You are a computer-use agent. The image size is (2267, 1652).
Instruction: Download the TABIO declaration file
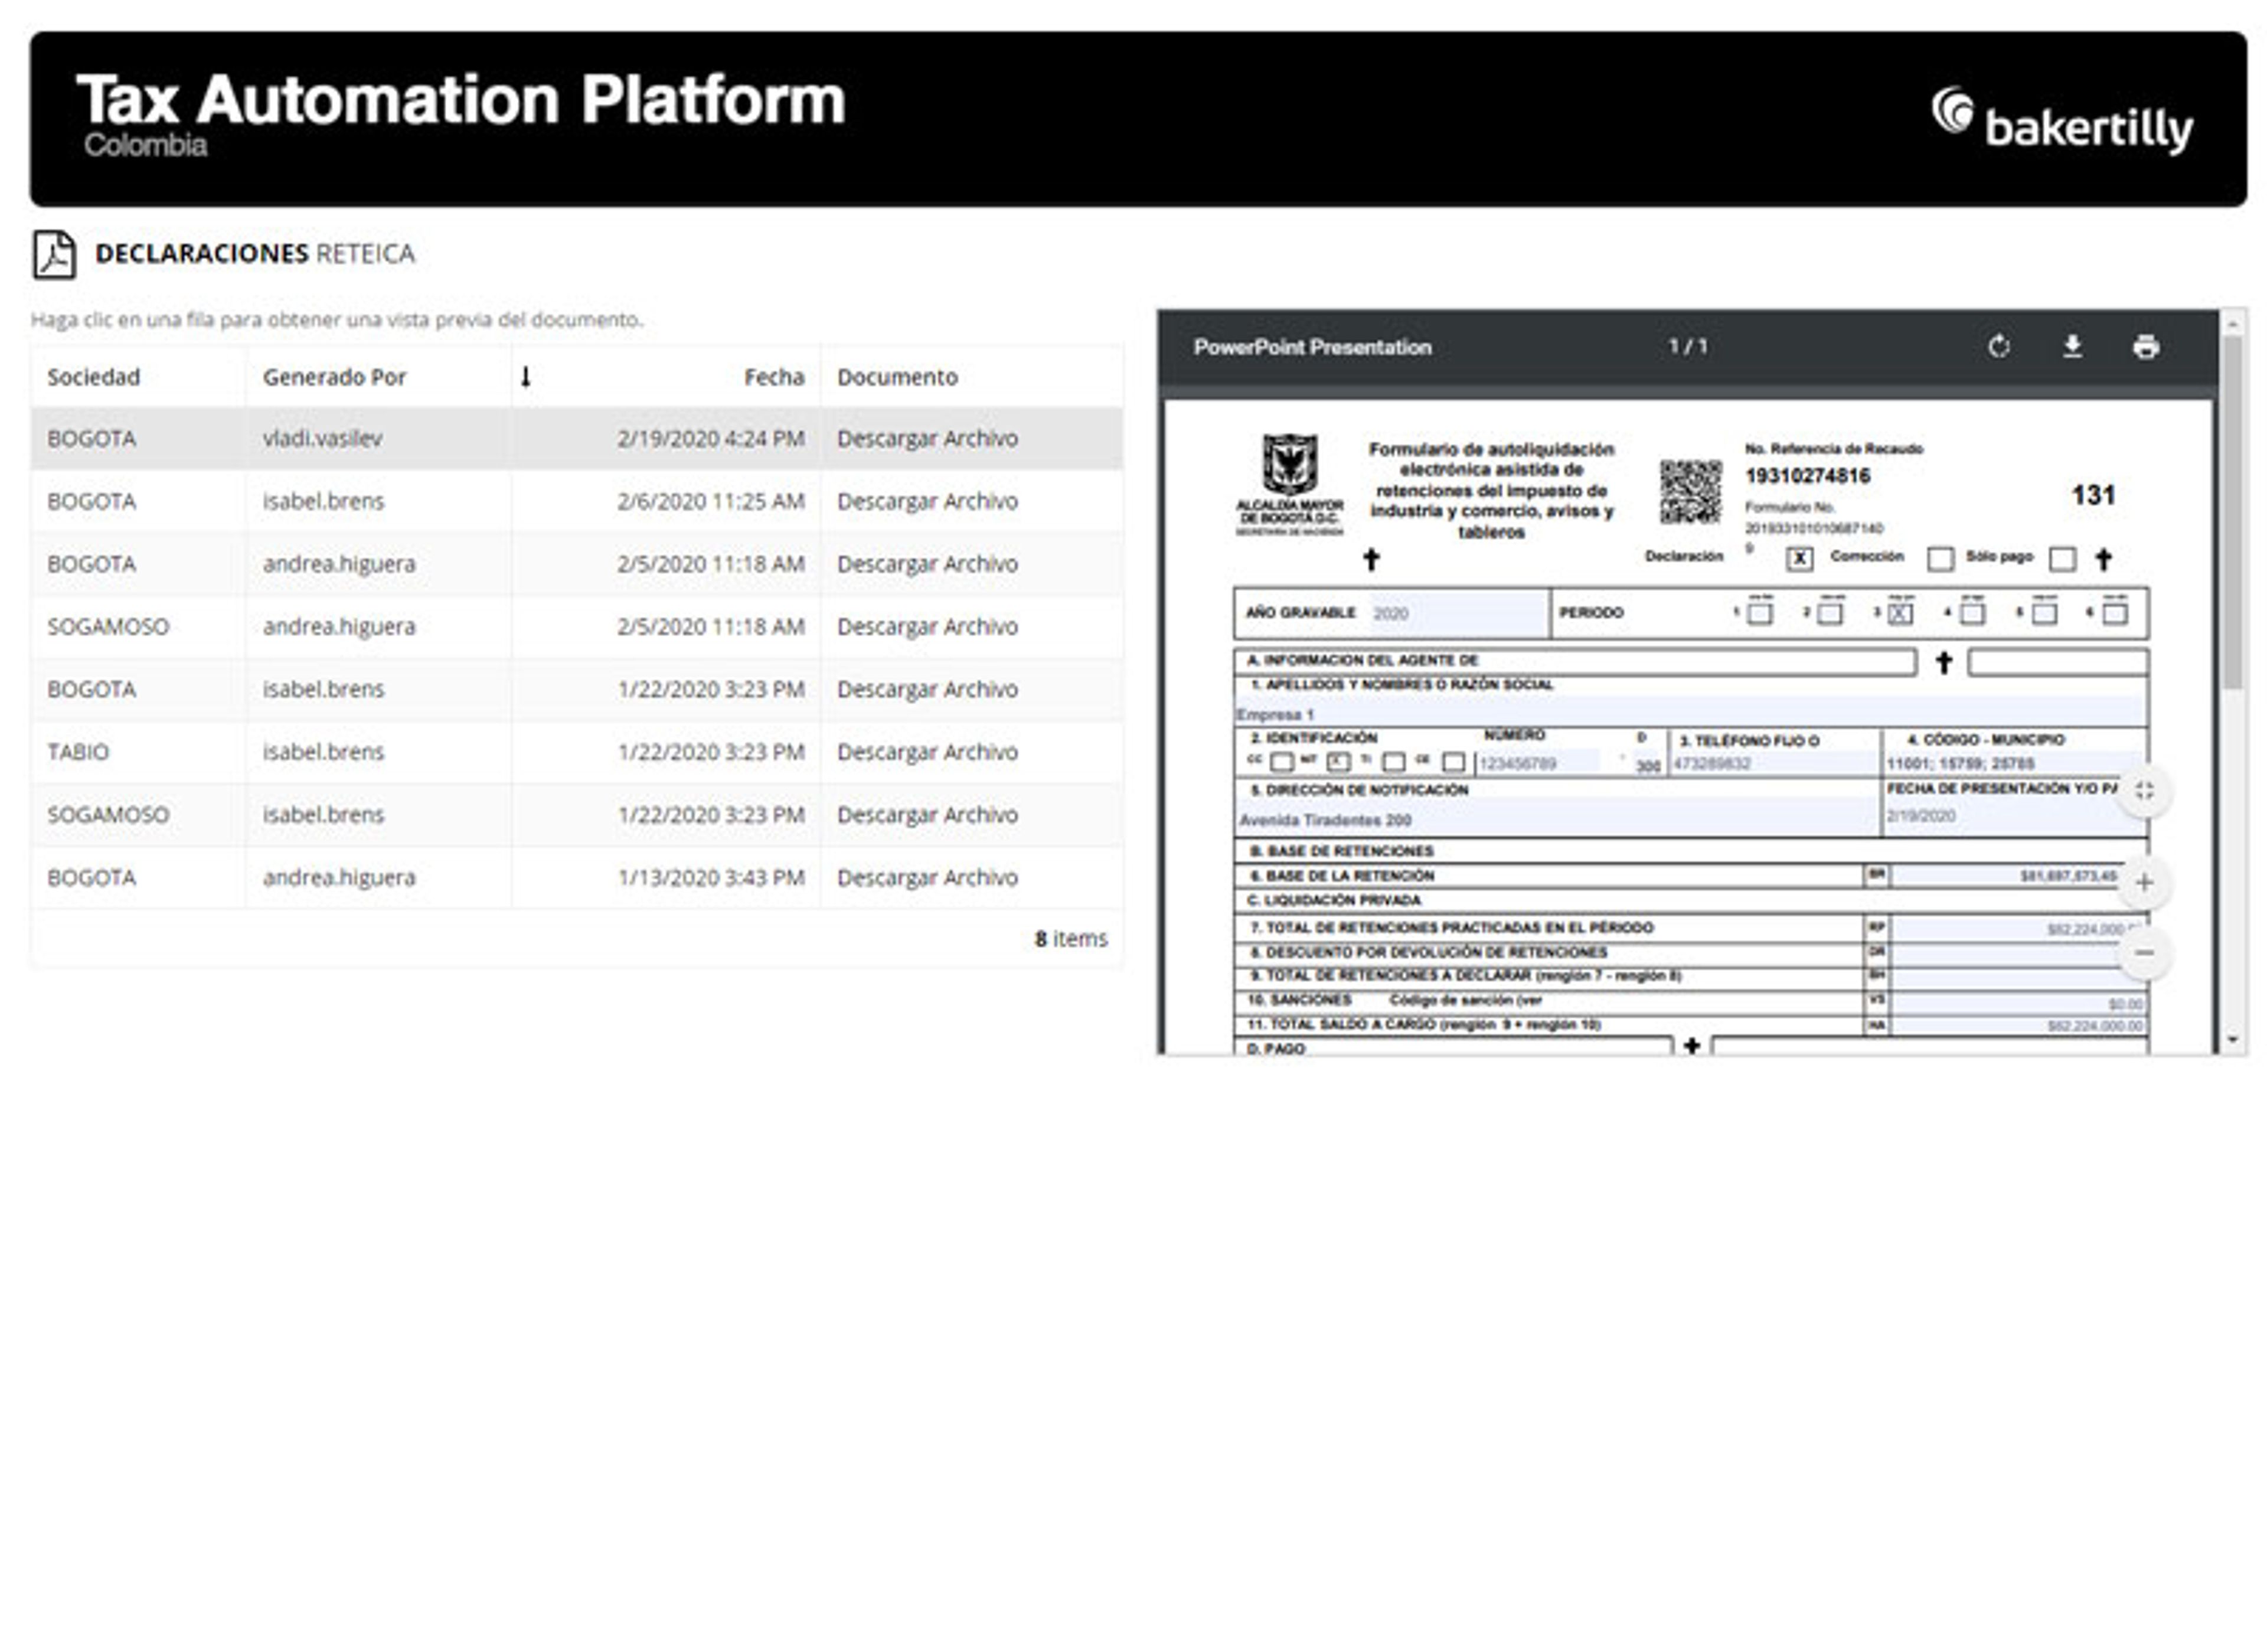tap(927, 752)
